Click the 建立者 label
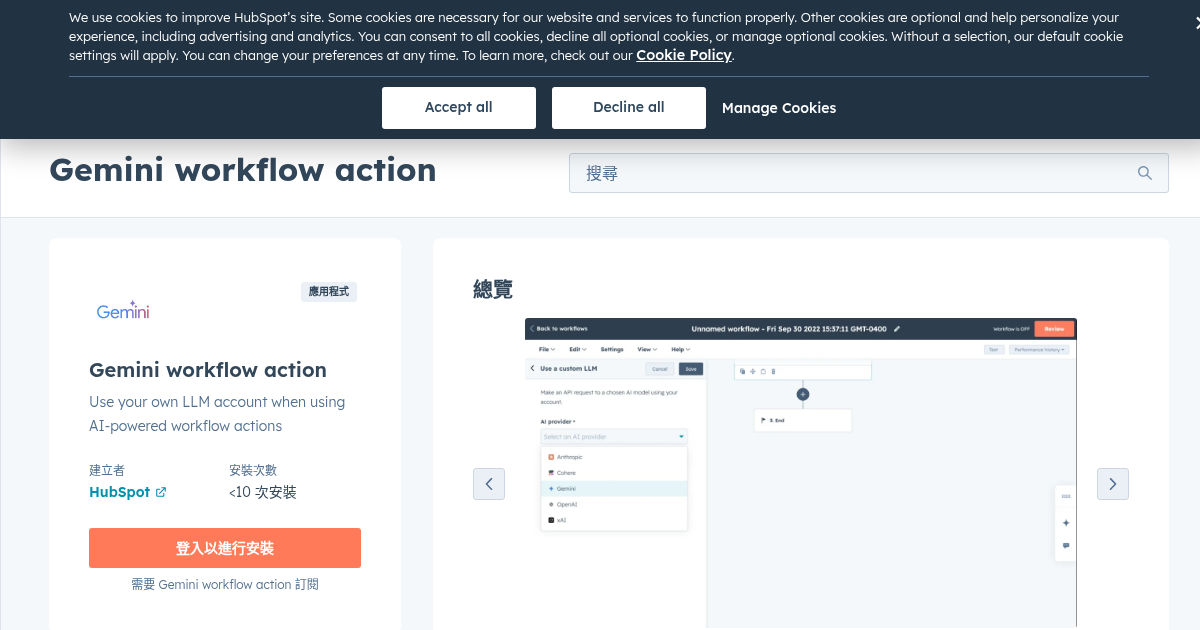Image resolution: width=1200 pixels, height=630 pixels. pos(107,469)
